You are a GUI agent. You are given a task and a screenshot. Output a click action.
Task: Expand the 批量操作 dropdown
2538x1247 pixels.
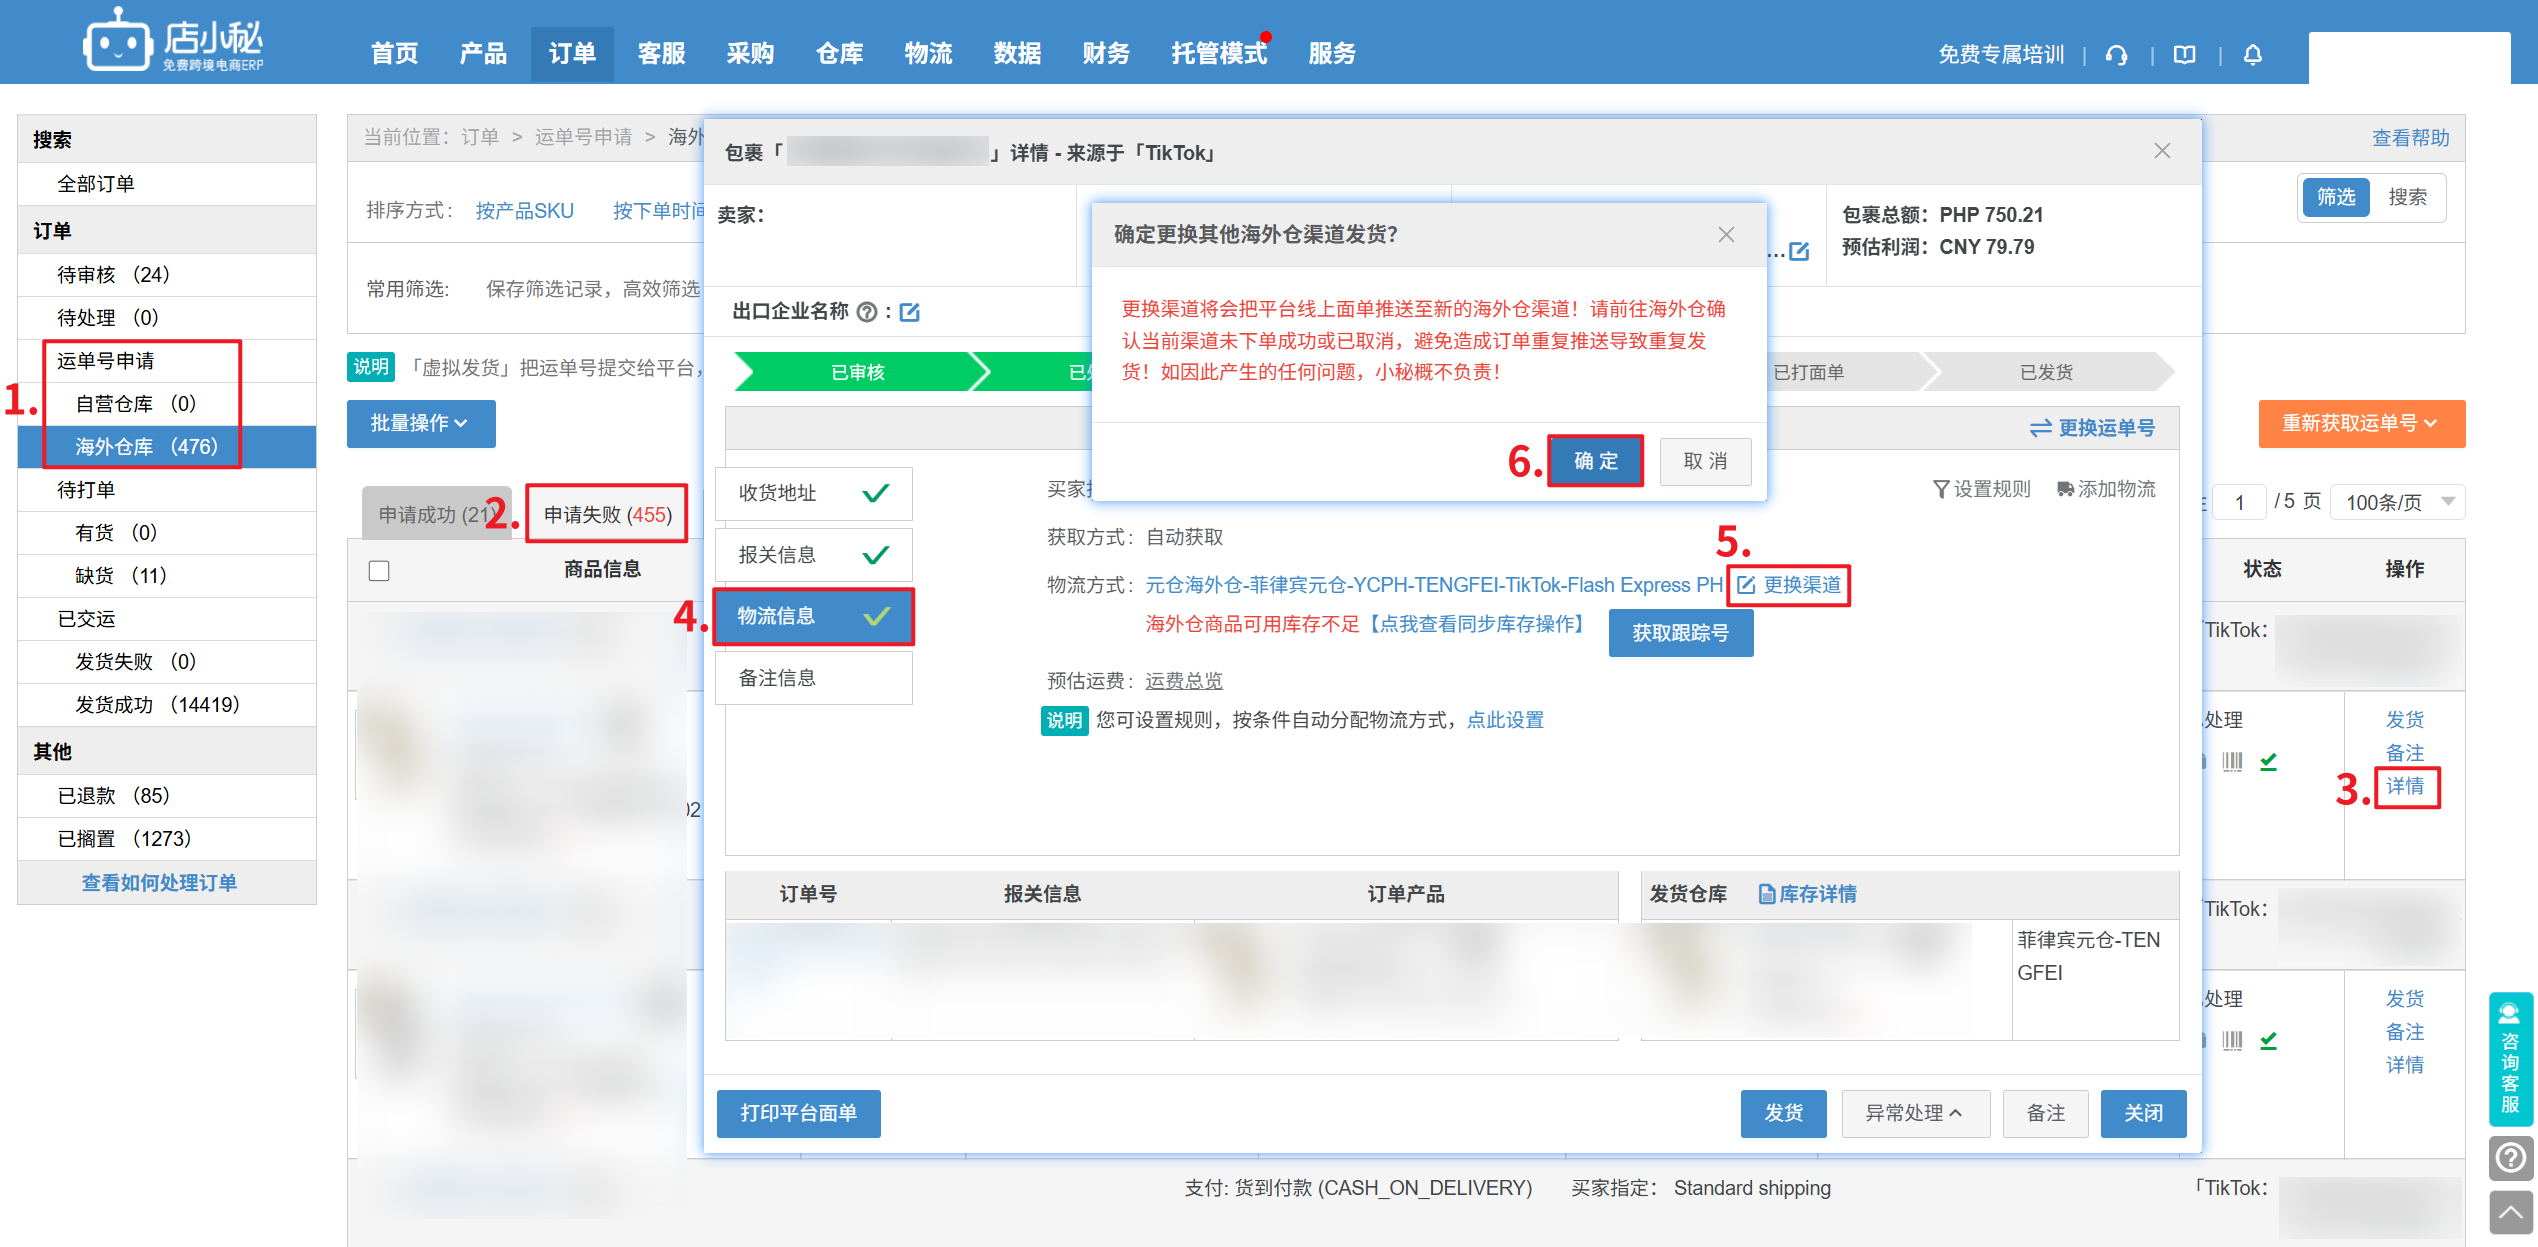[420, 424]
